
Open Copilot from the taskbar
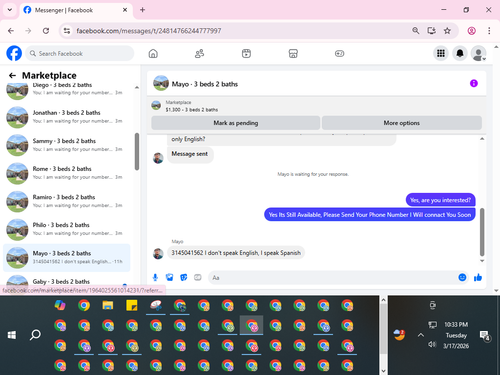(x=60, y=305)
